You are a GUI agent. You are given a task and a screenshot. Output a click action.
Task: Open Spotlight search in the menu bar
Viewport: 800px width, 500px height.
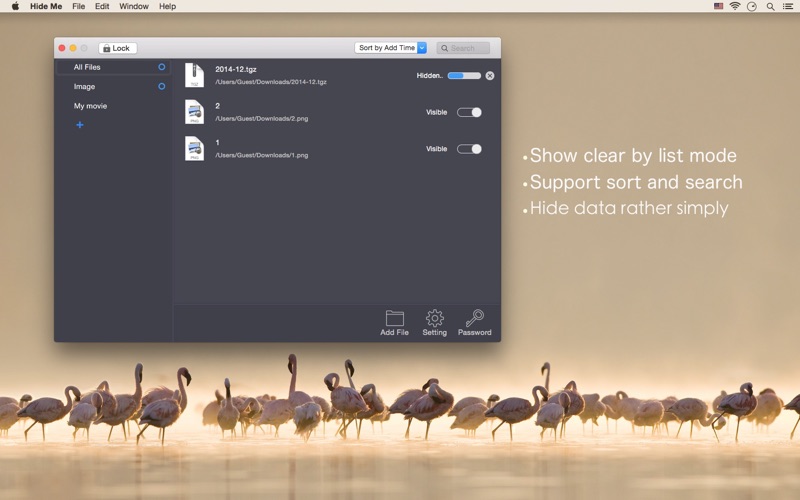[x=770, y=6]
